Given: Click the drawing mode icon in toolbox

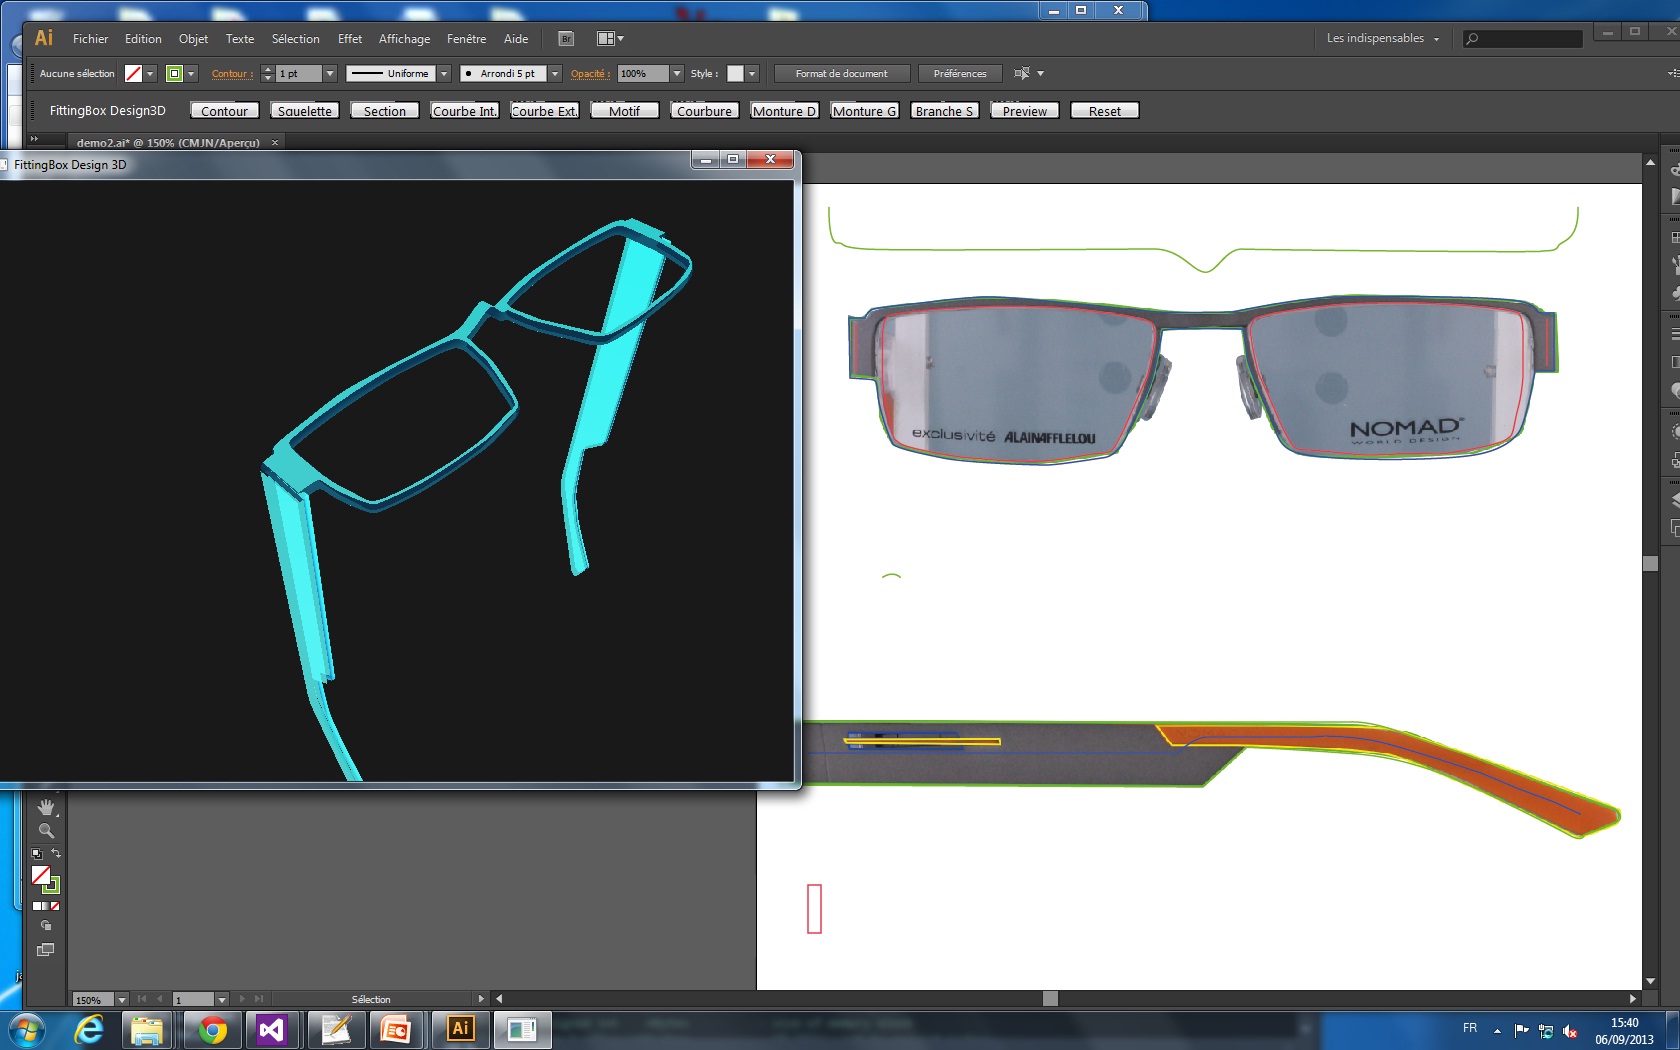Looking at the screenshot, I should pos(46,926).
